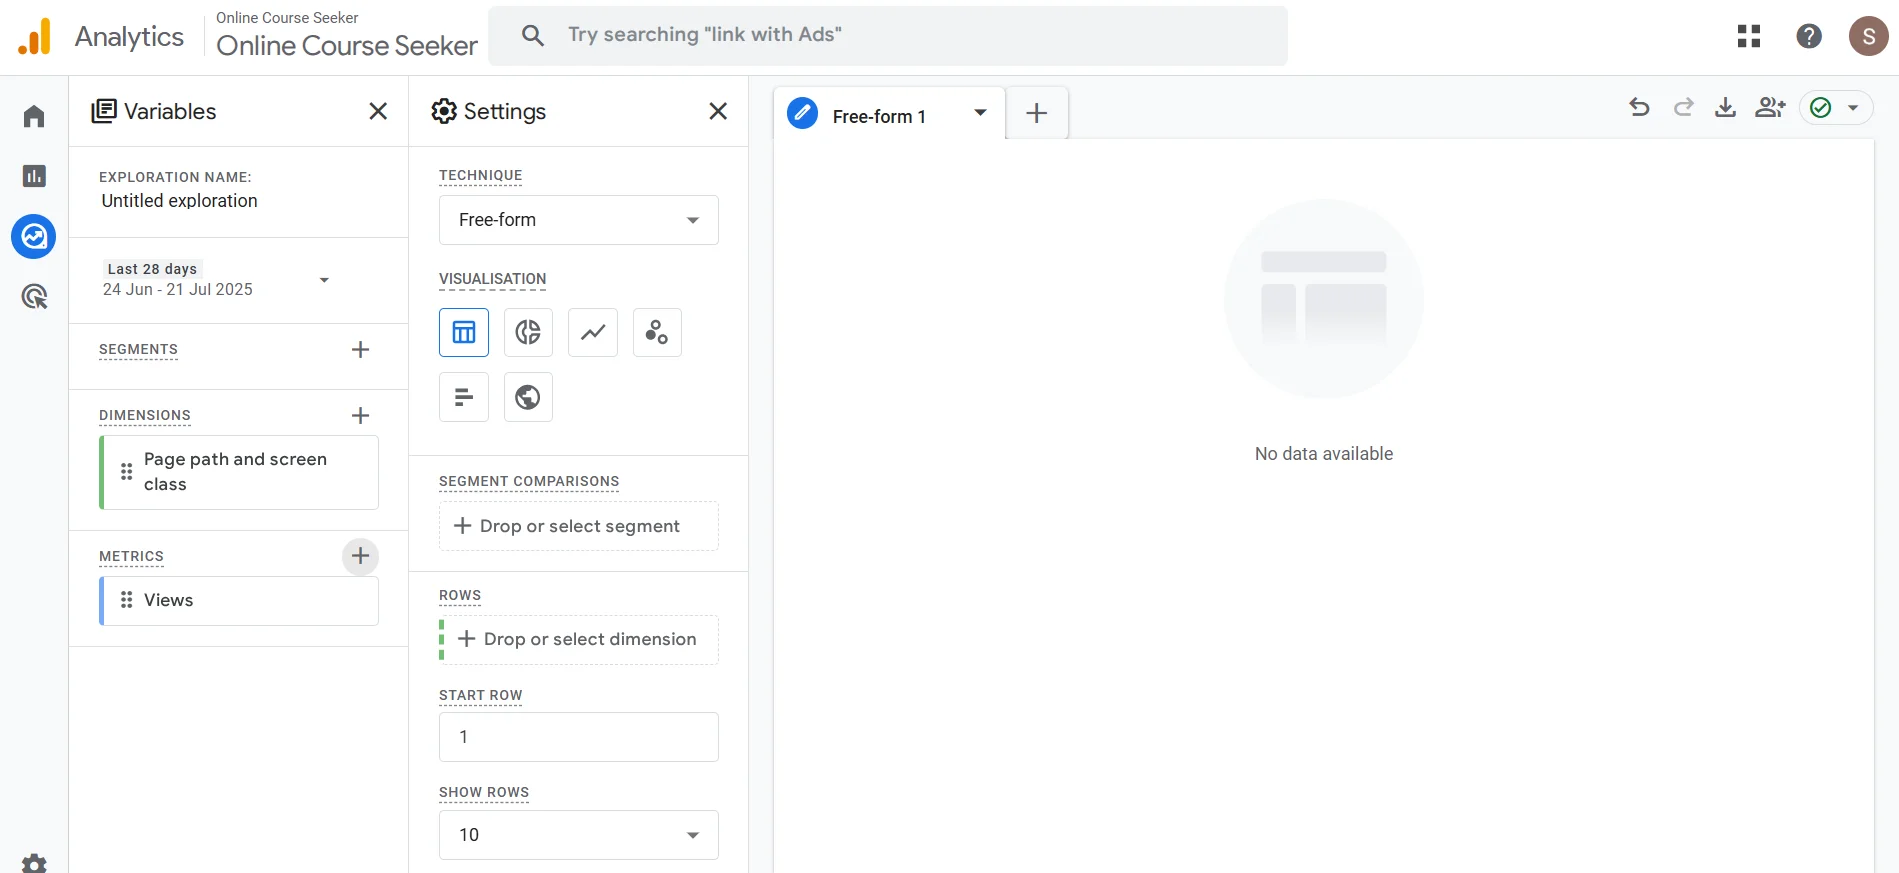Viewport: 1899px width, 873px height.
Task: Add a new metric with plus button
Action: pos(360,556)
